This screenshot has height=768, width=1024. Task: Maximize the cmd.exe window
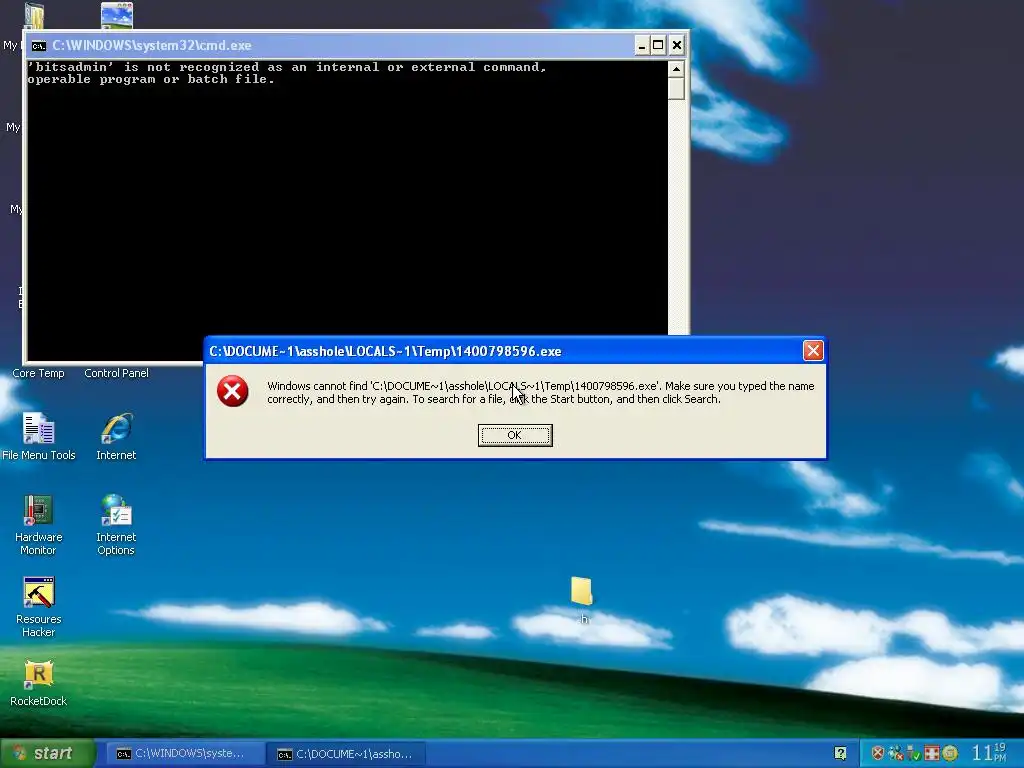(x=658, y=45)
